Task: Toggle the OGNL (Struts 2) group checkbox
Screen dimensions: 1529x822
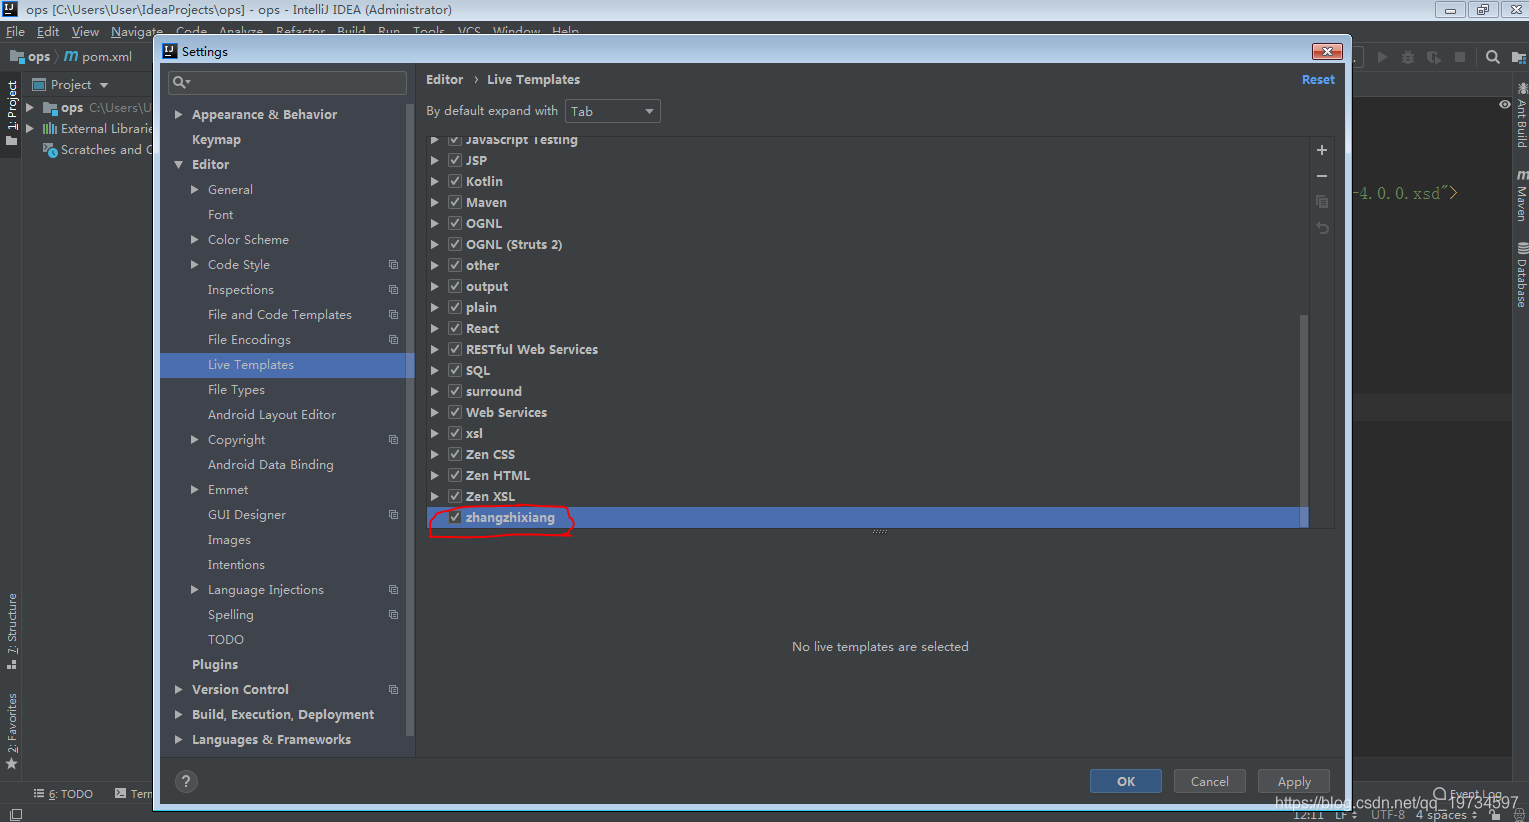Action: 455,244
